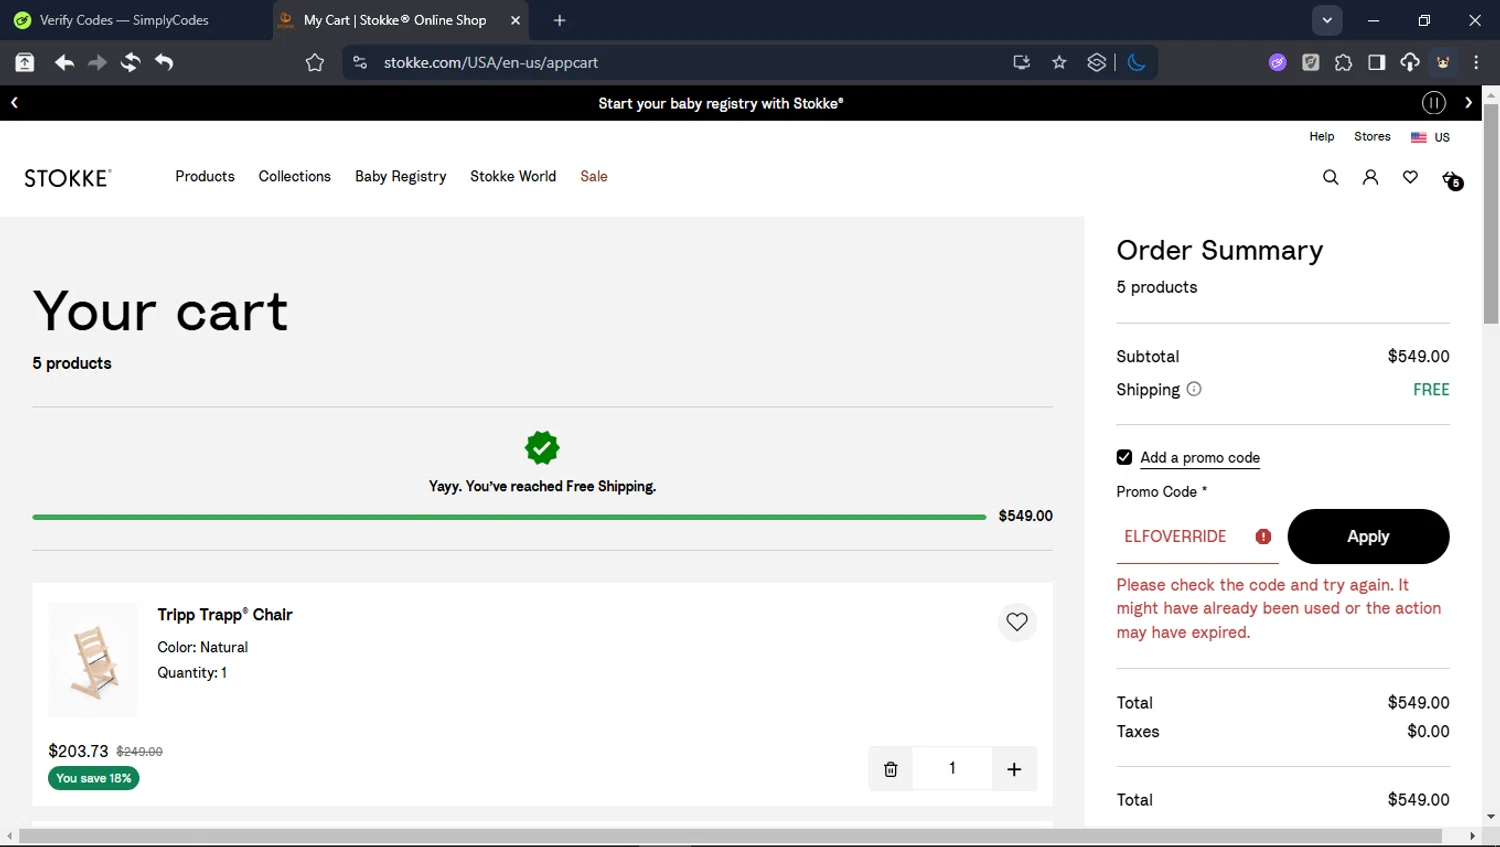Increase Tripp Trapp Chair quantity with plus
Image resolution: width=1500 pixels, height=847 pixels.
(1014, 769)
